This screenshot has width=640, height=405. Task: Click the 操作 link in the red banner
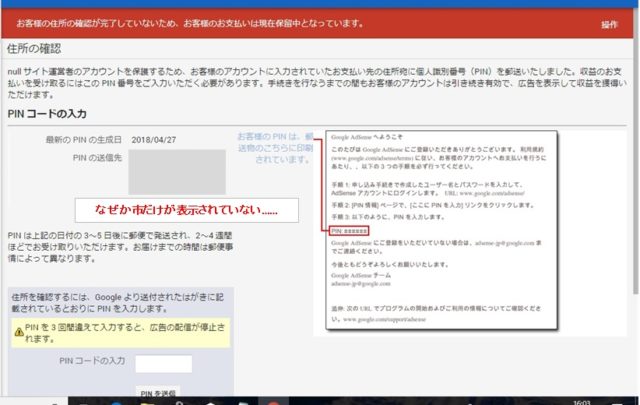609,23
